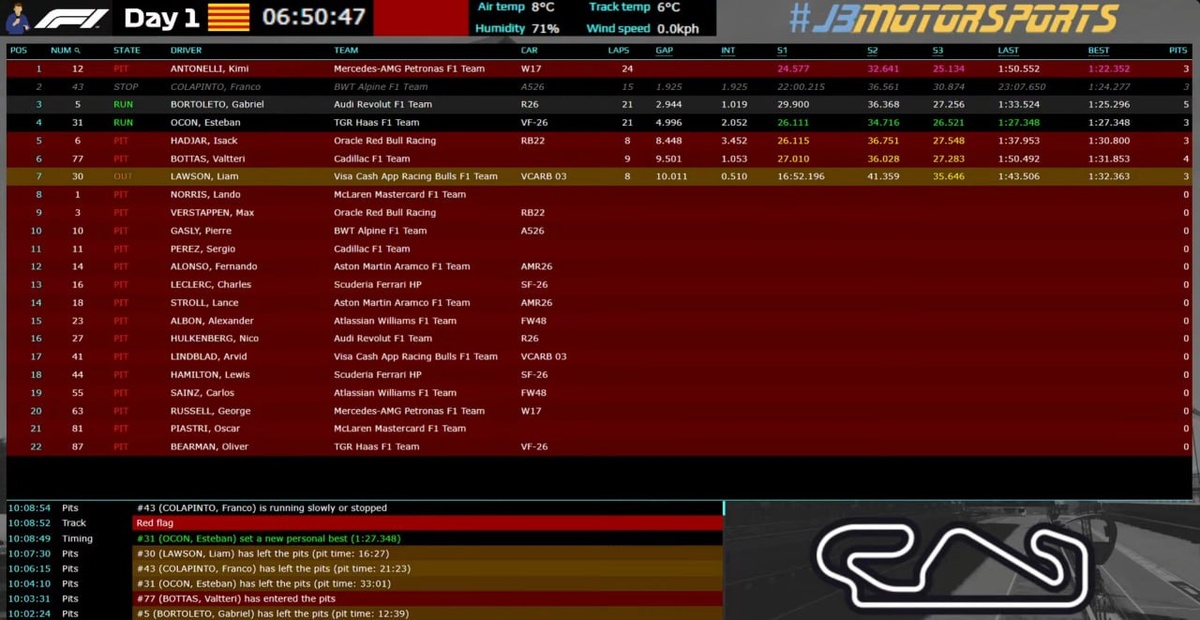Select driver PIASTRI, Oscar

pos(206,429)
